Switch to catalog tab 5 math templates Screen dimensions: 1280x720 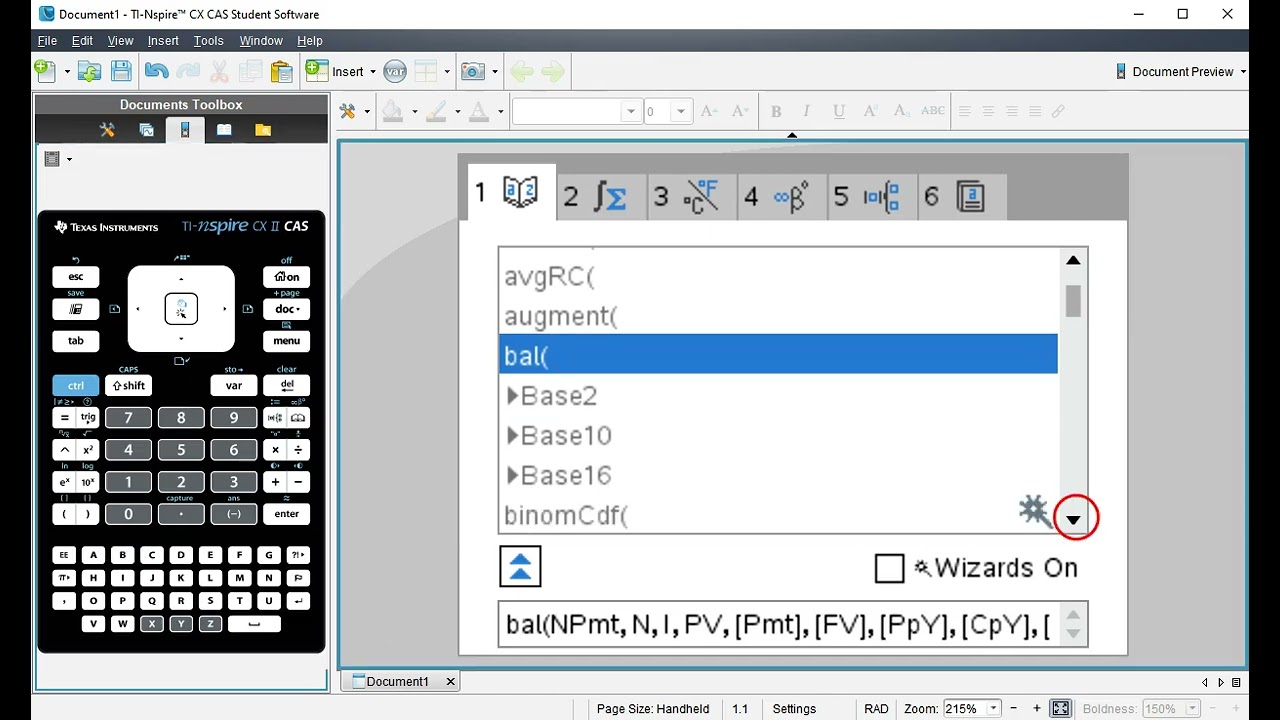(871, 197)
